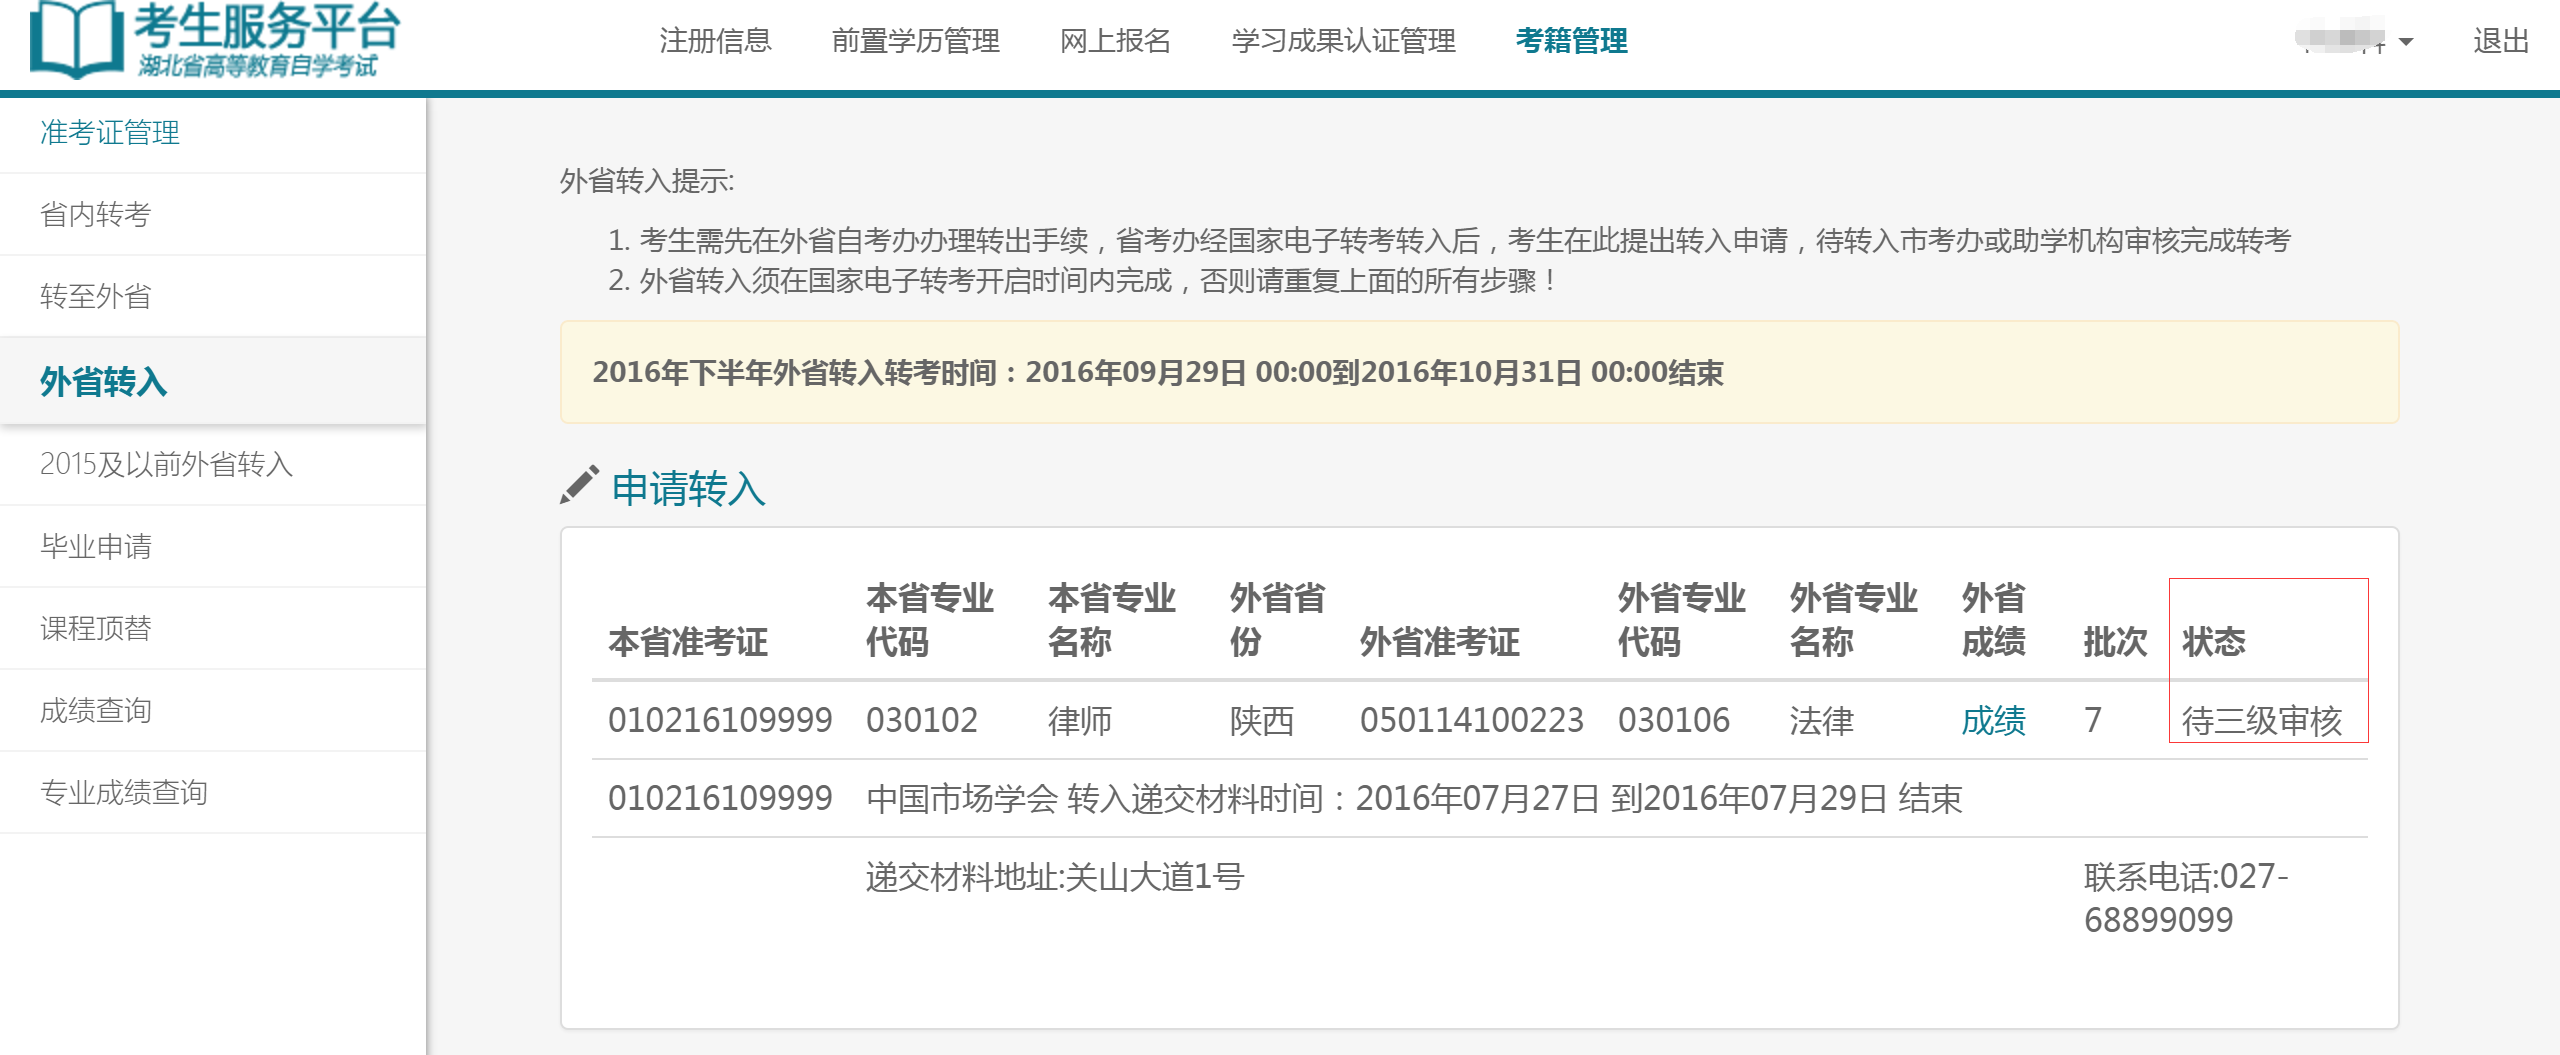Go to 毕业申请 in the sidebar
Viewport: 2560px width, 1055px height.
[x=96, y=547]
